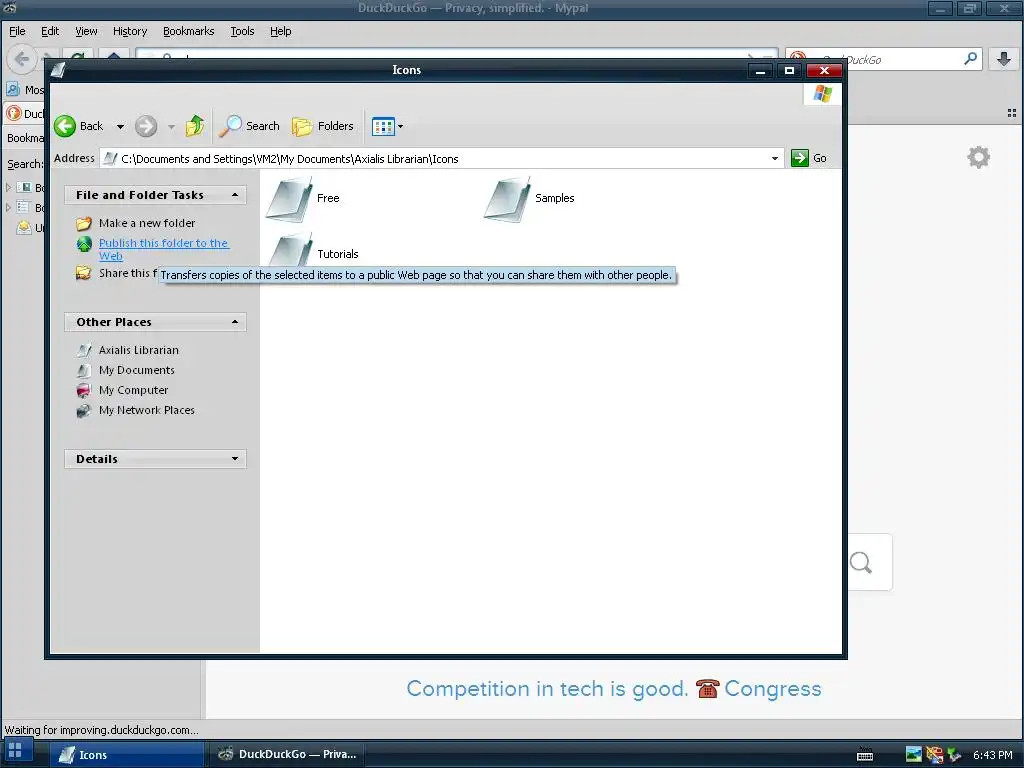The image size is (1024, 768).
Task: Click the Publish to Web globe icon
Action: tap(84, 244)
